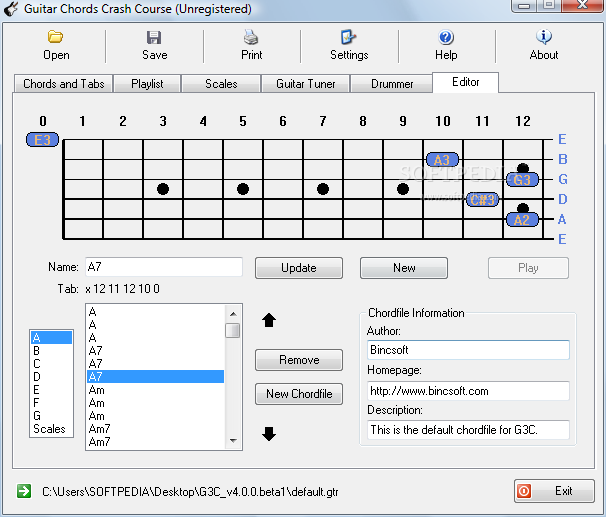
Task: Select key F in the root list
Action: coord(51,403)
